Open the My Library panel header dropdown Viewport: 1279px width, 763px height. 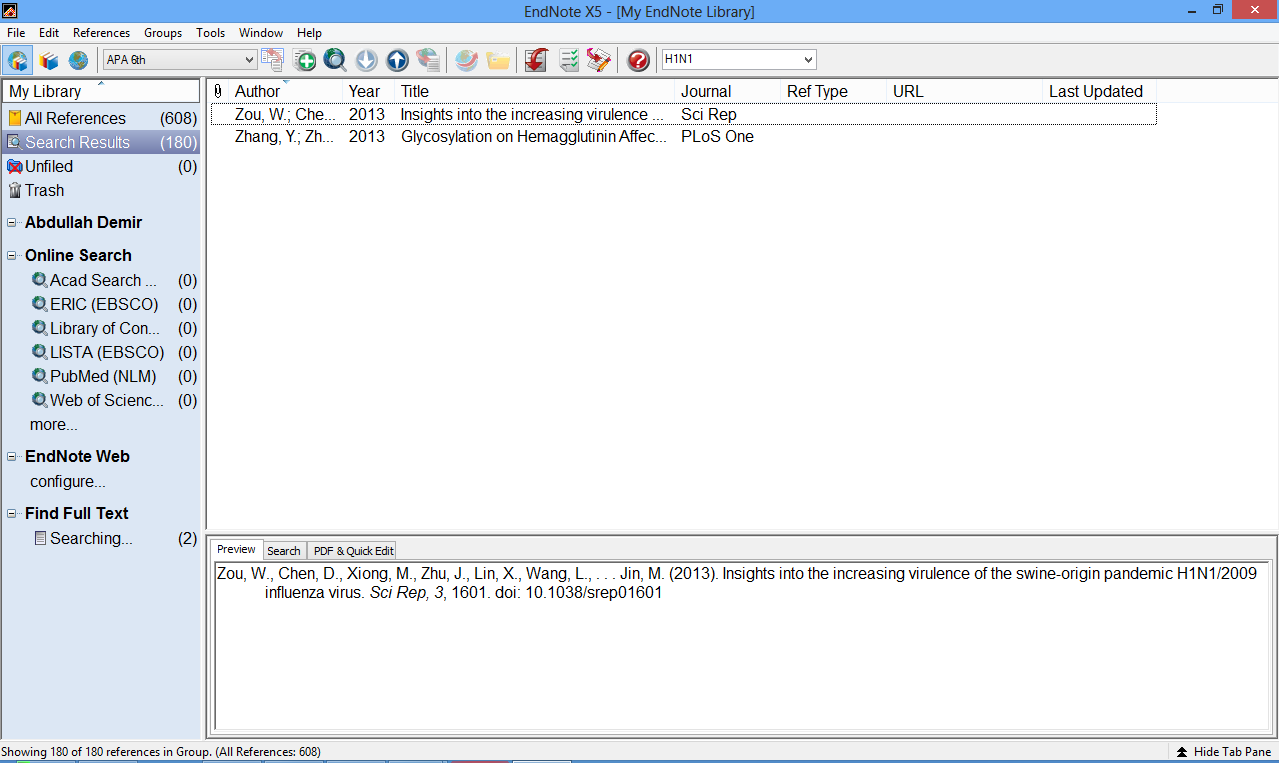coord(100,91)
